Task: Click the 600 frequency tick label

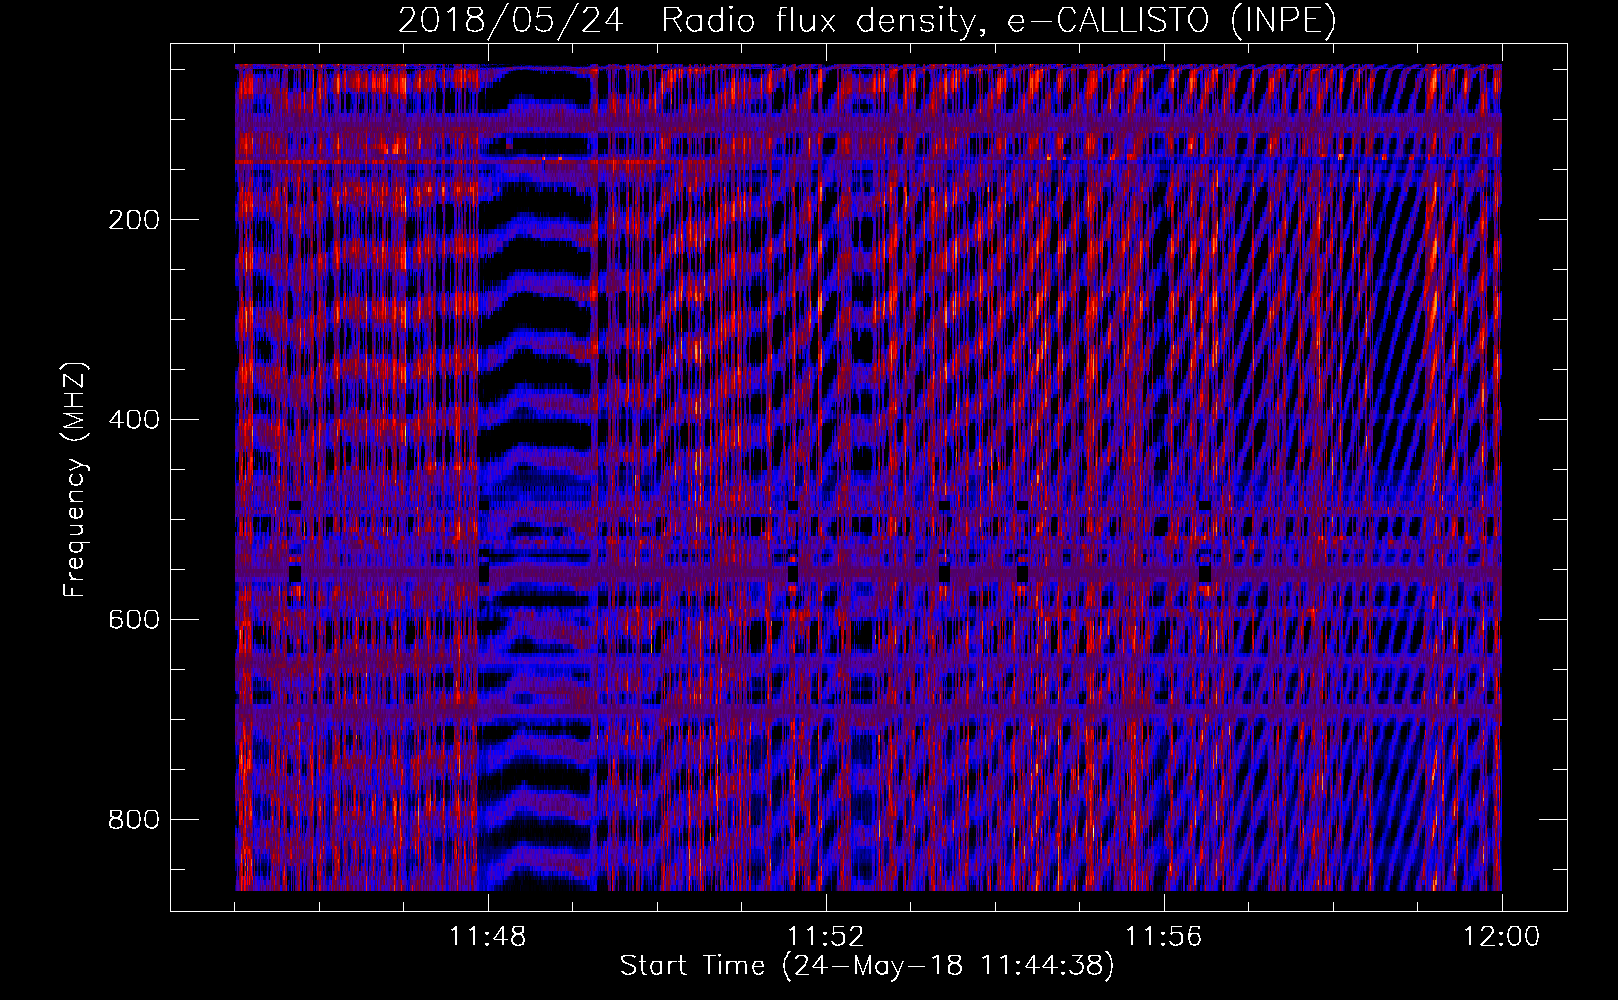Action: (134, 620)
